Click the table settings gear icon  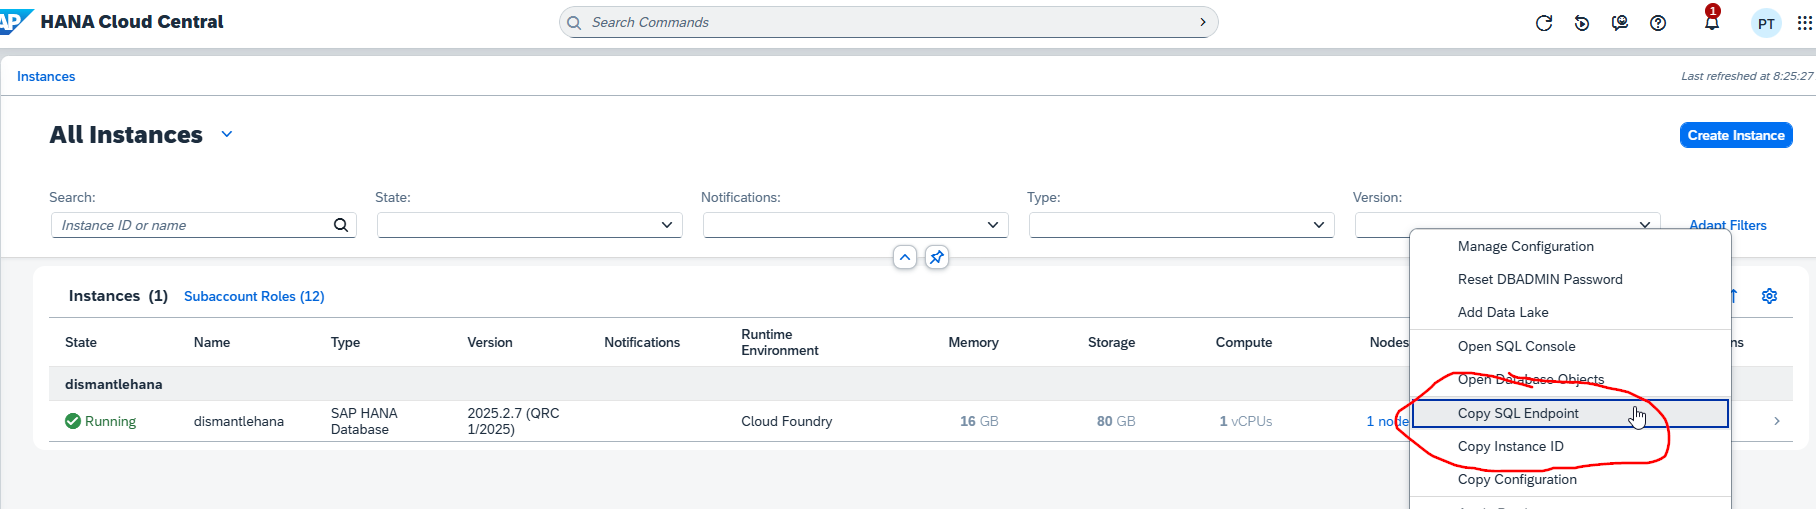pyautogui.click(x=1769, y=296)
